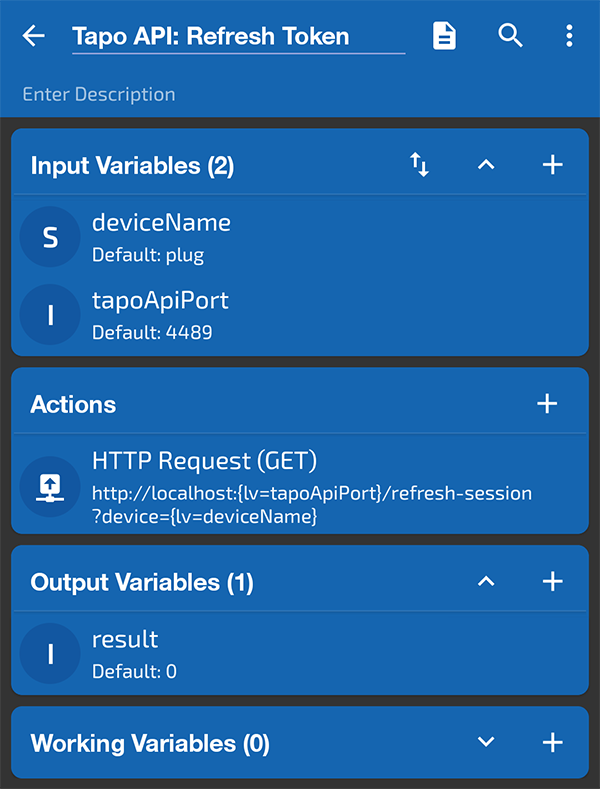Image resolution: width=600 pixels, height=789 pixels.
Task: Collapse the Output Variables section
Action: tap(486, 581)
